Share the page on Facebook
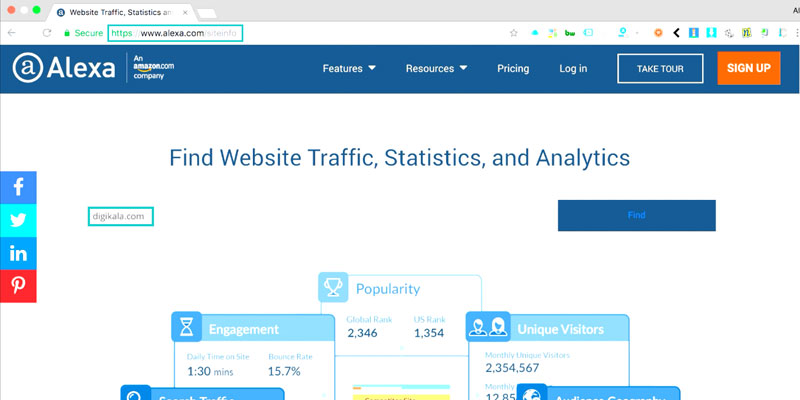The image size is (800, 400). coord(18,187)
